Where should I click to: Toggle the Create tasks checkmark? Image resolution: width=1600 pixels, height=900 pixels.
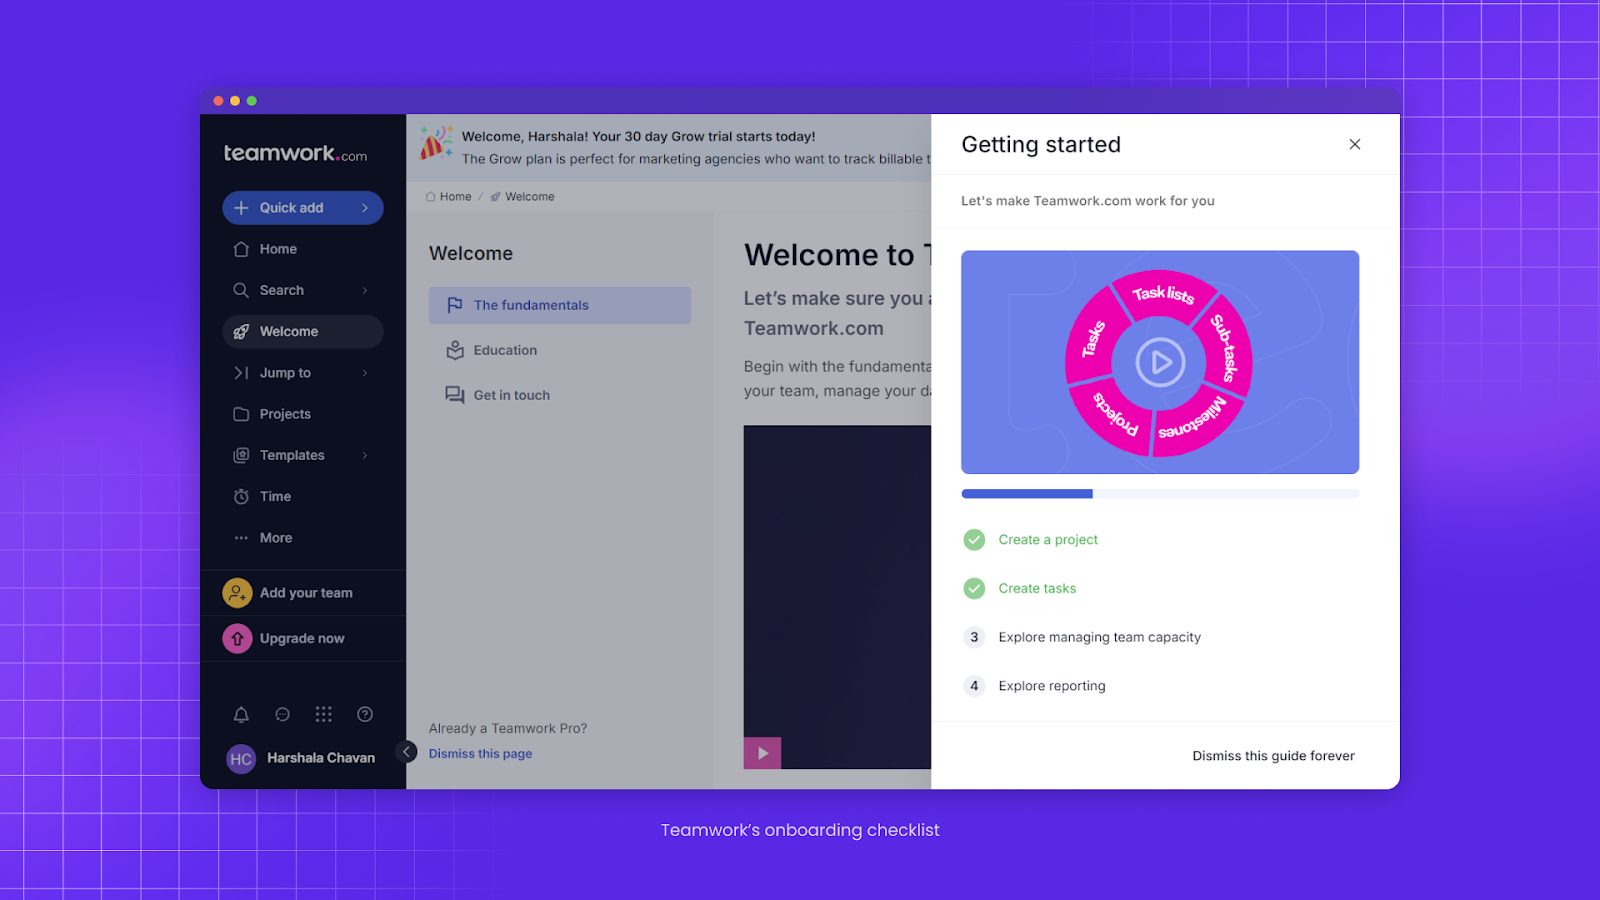click(x=974, y=589)
